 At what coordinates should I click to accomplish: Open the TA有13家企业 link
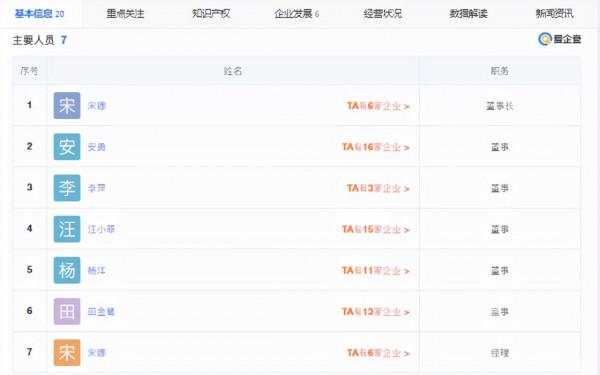pos(376,311)
